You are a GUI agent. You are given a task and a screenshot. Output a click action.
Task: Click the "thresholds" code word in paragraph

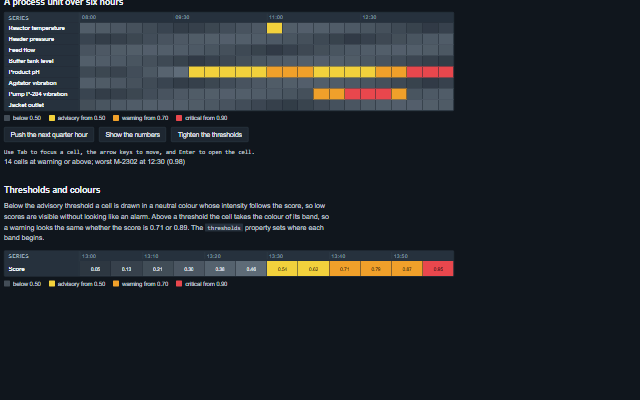[x=224, y=228]
